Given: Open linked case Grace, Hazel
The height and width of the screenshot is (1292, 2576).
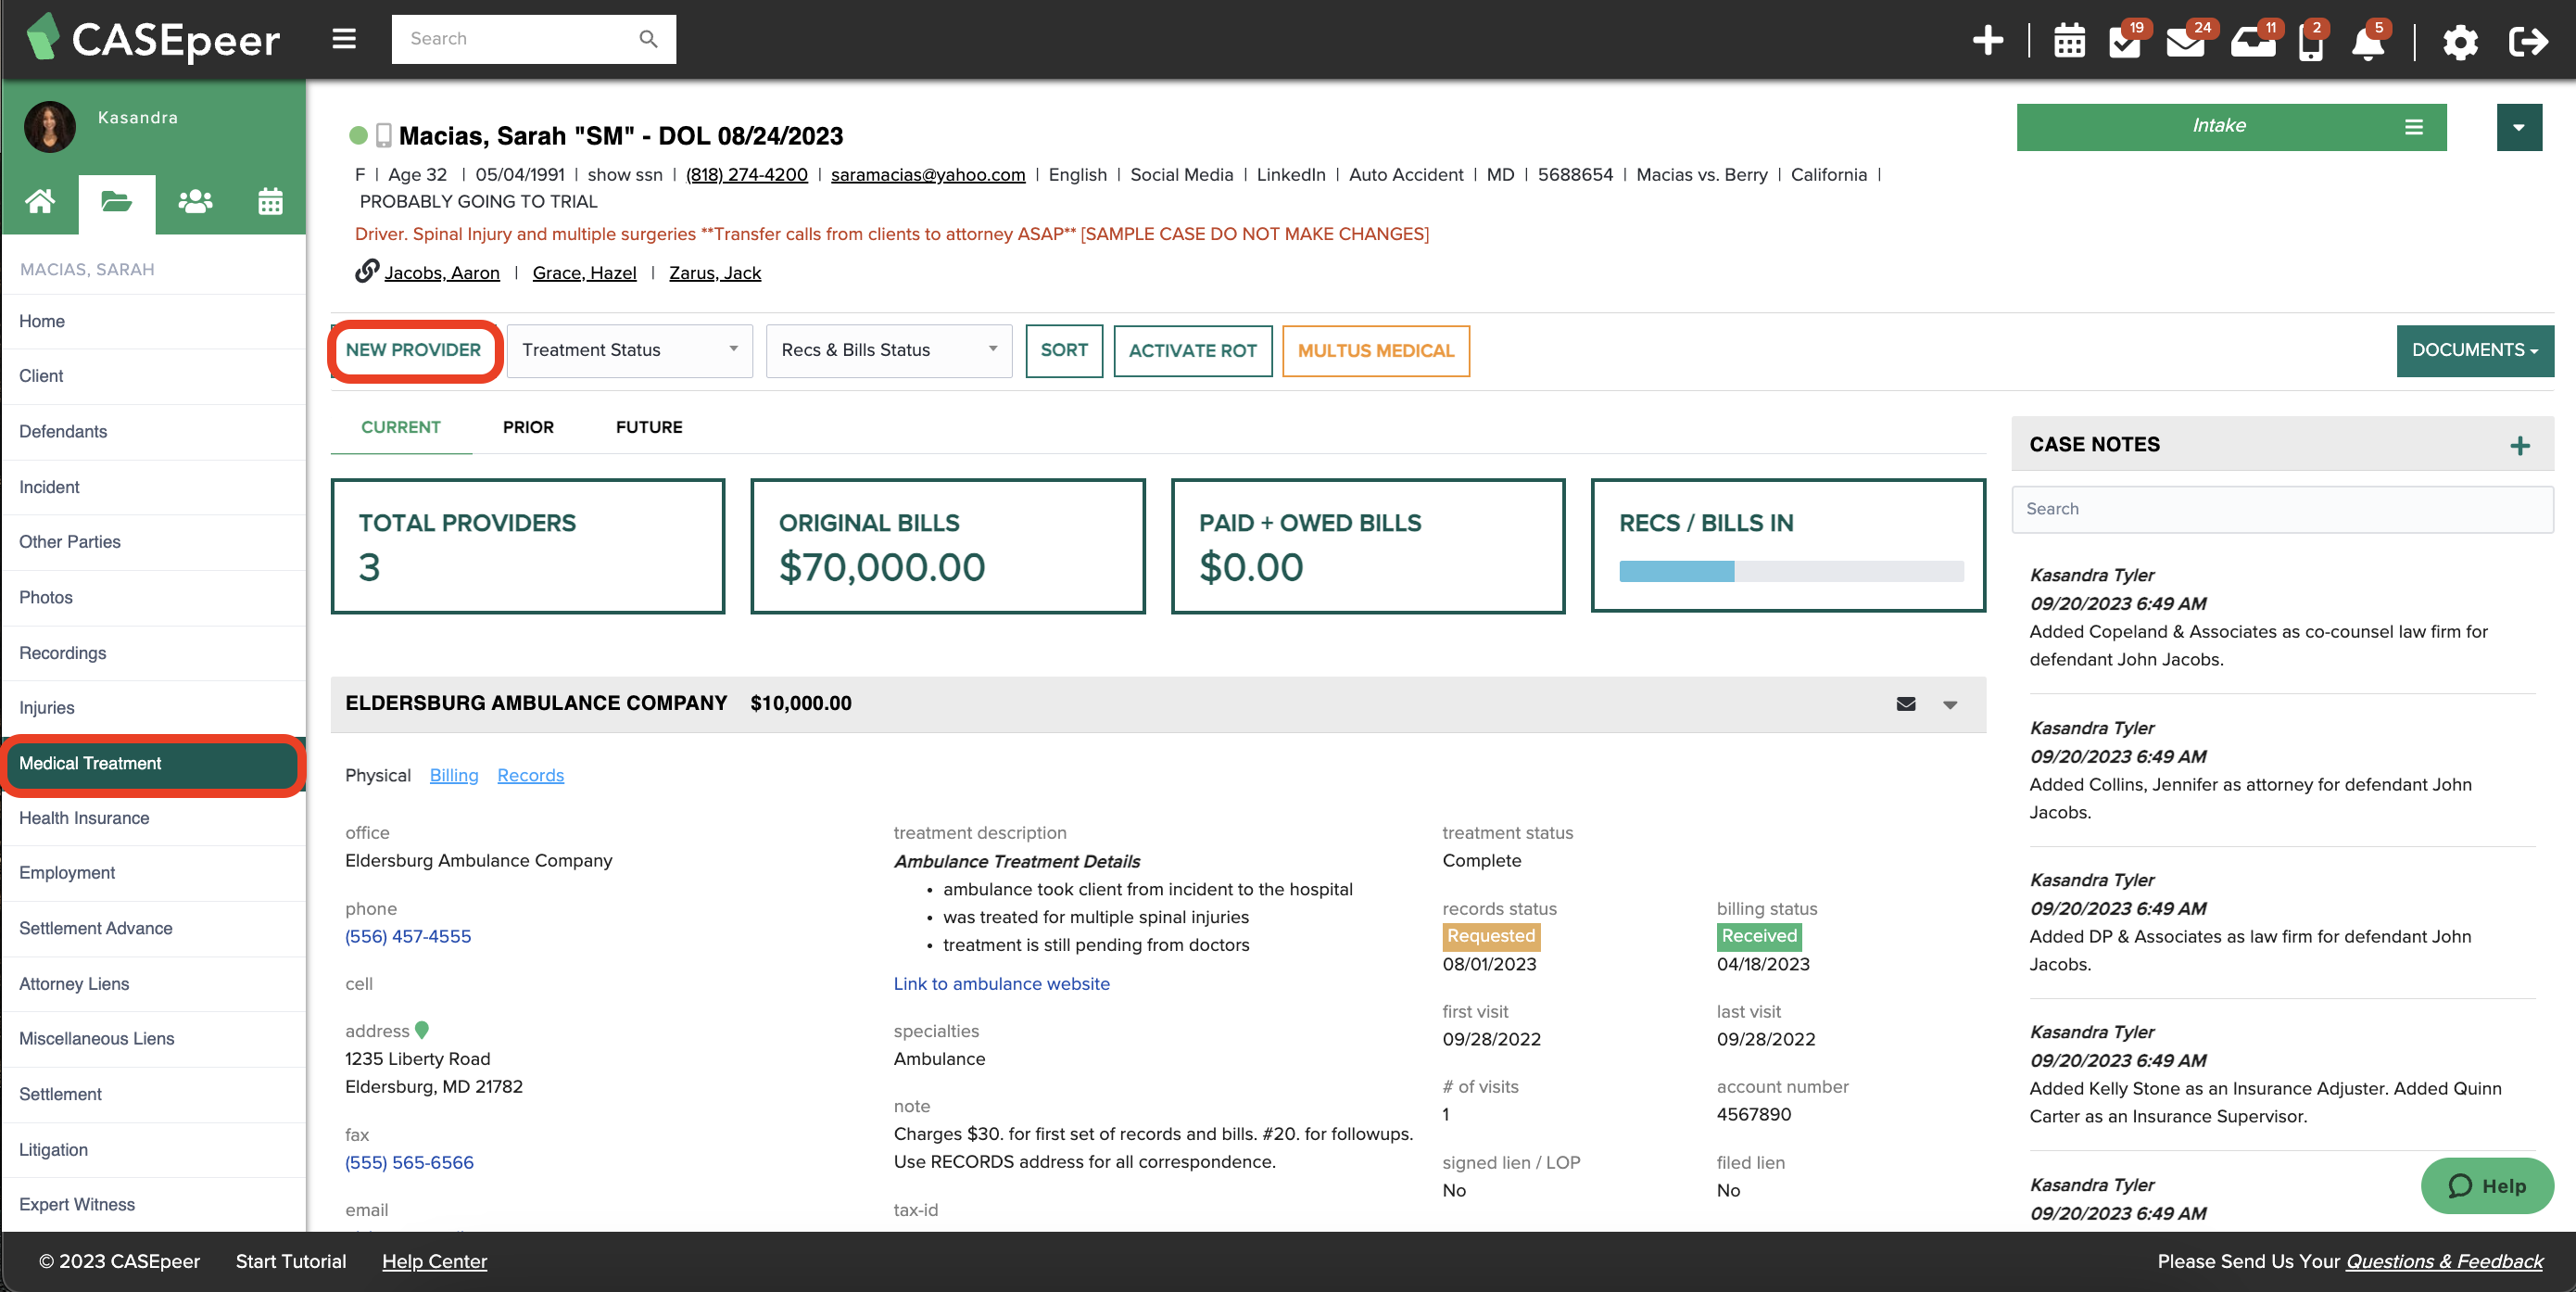Looking at the screenshot, I should [x=584, y=272].
